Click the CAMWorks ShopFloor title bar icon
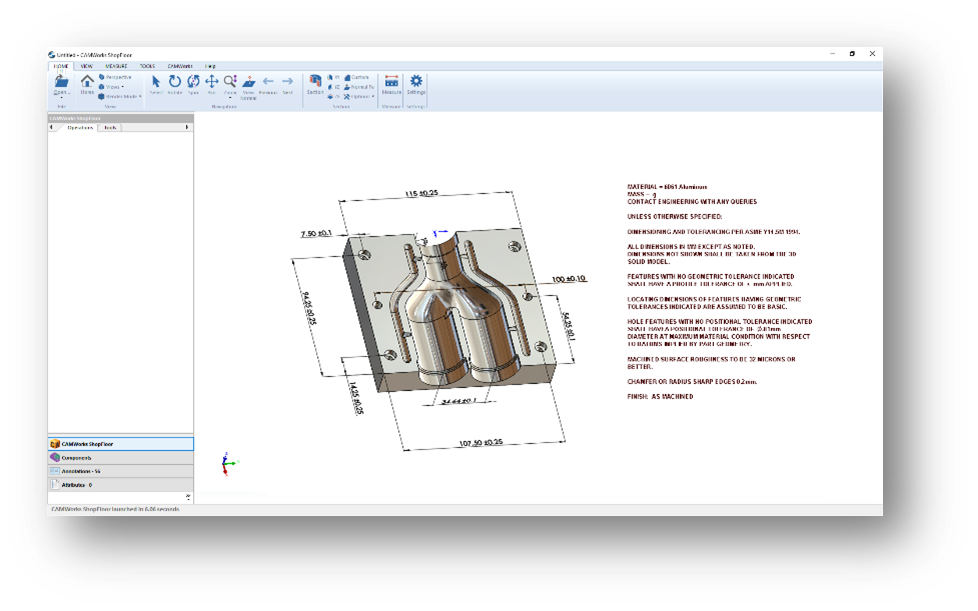 click(x=52, y=55)
